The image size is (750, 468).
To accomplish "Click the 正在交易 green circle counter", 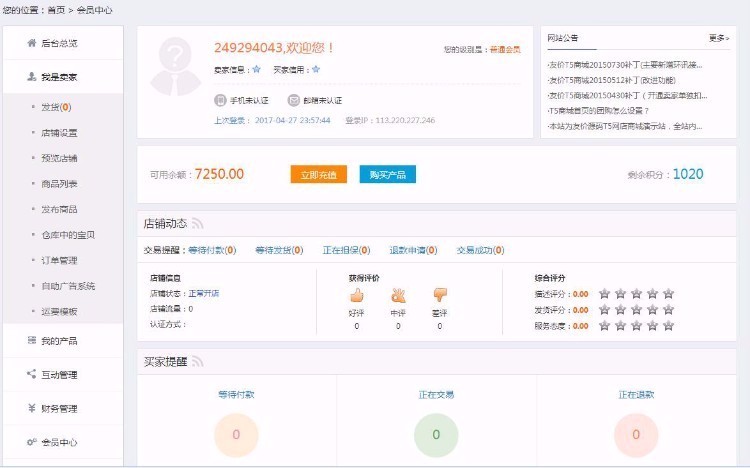I will (436, 435).
